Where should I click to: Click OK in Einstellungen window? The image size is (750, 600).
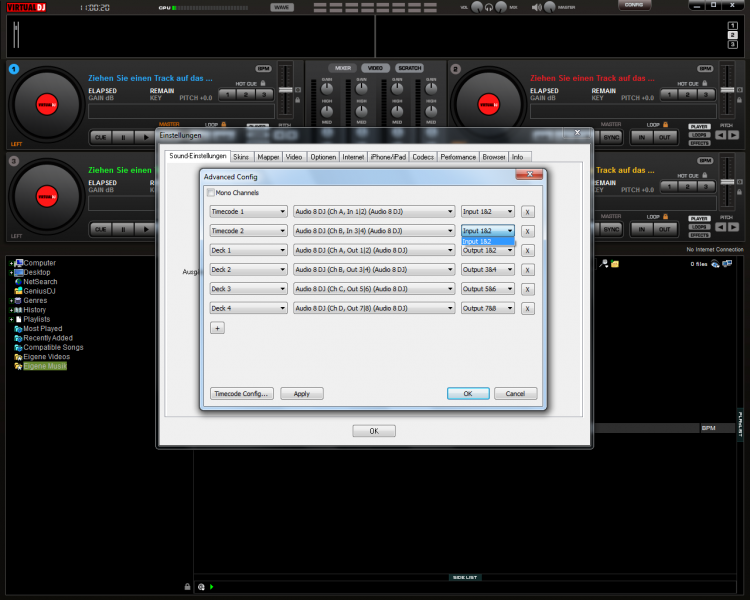pyautogui.click(x=374, y=431)
